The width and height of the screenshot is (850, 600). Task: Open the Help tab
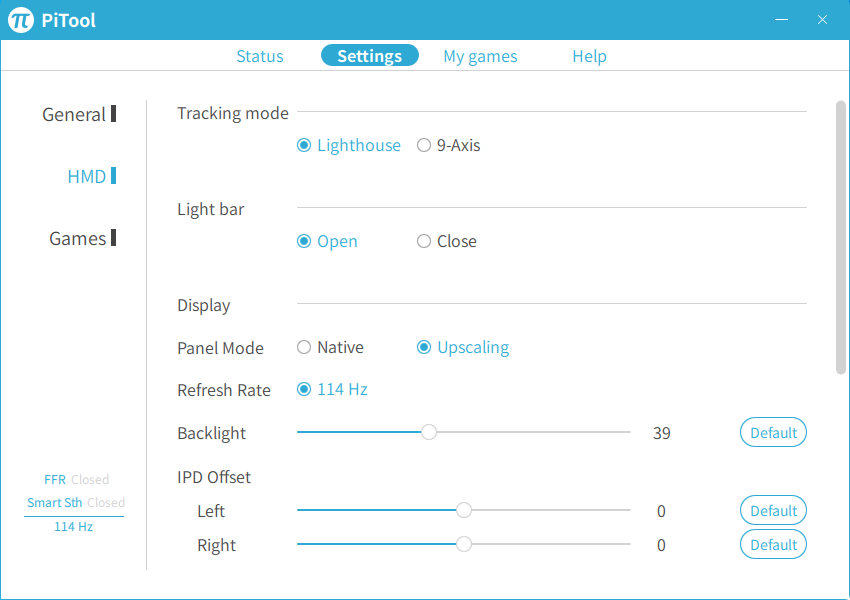[589, 56]
